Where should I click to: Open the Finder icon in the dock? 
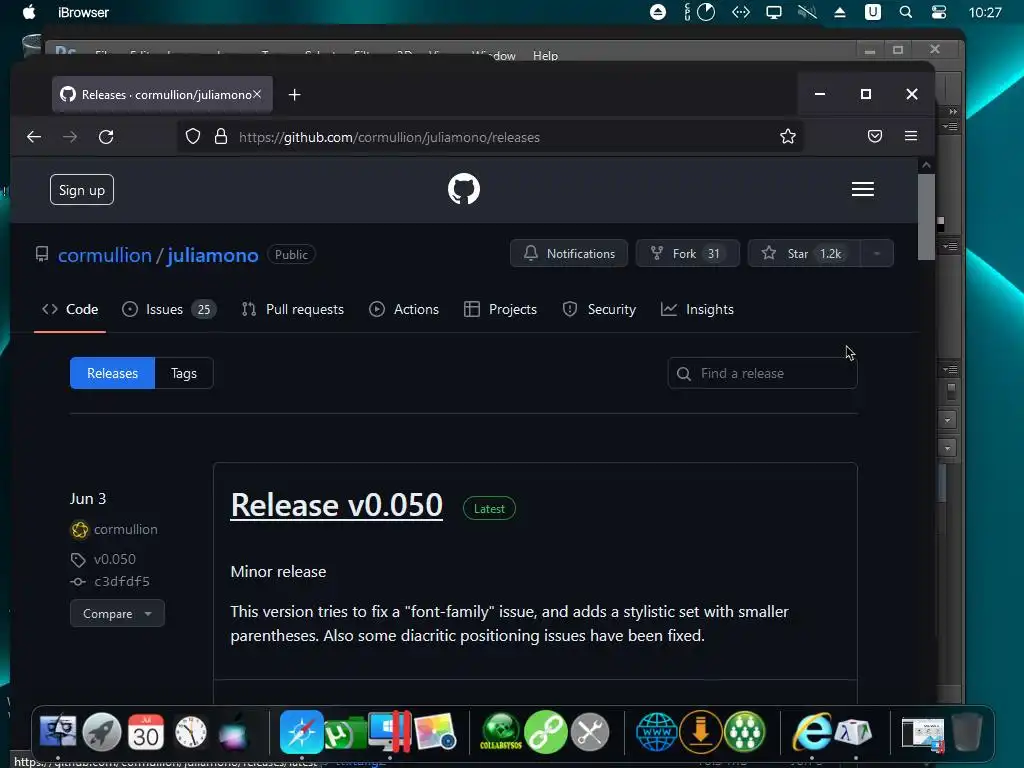pos(57,731)
